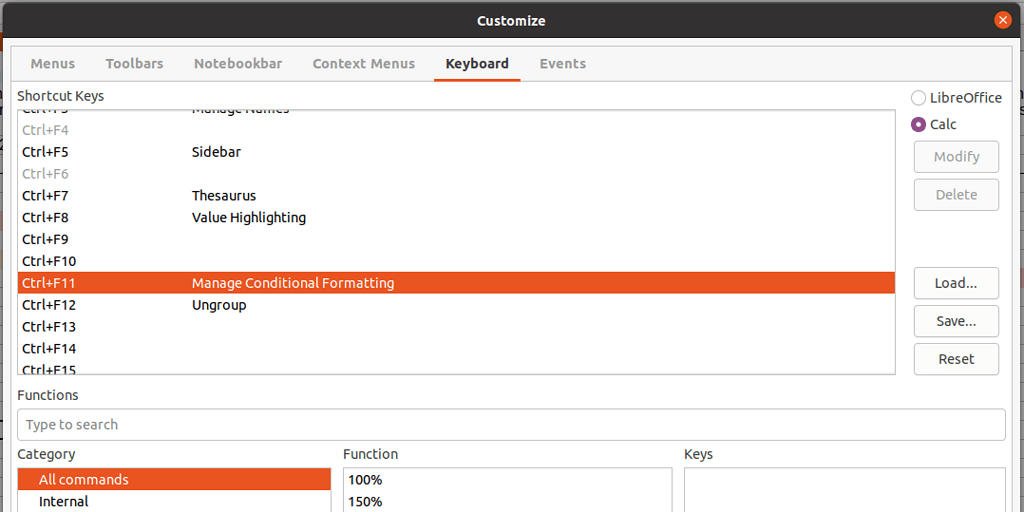Choose the Calc radio option
Screen dimensions: 1024x512
918,125
